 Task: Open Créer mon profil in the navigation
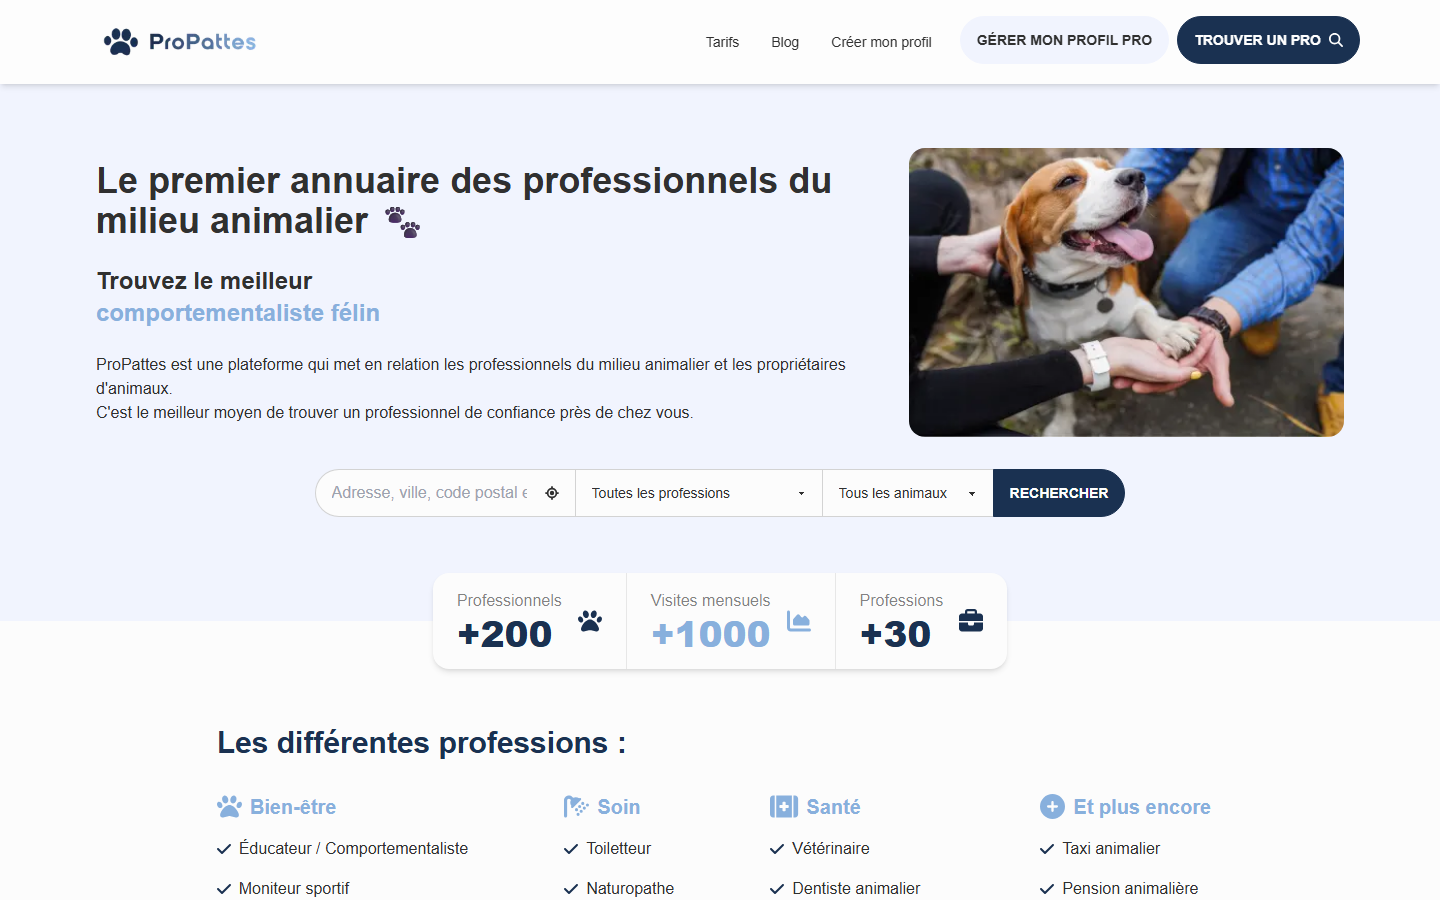click(x=881, y=42)
